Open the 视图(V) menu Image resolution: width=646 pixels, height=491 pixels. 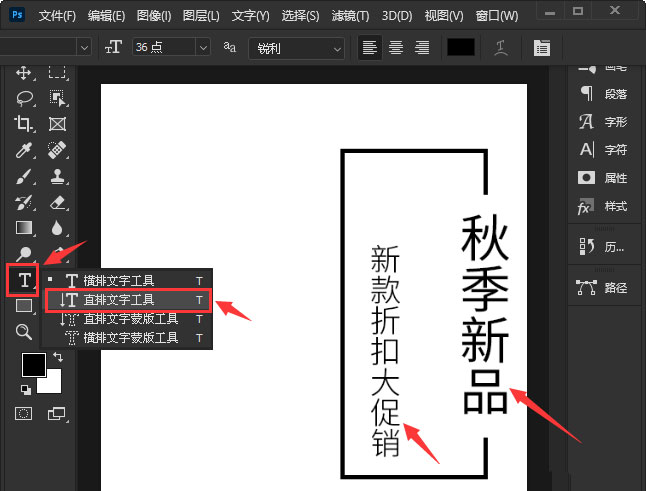point(444,16)
